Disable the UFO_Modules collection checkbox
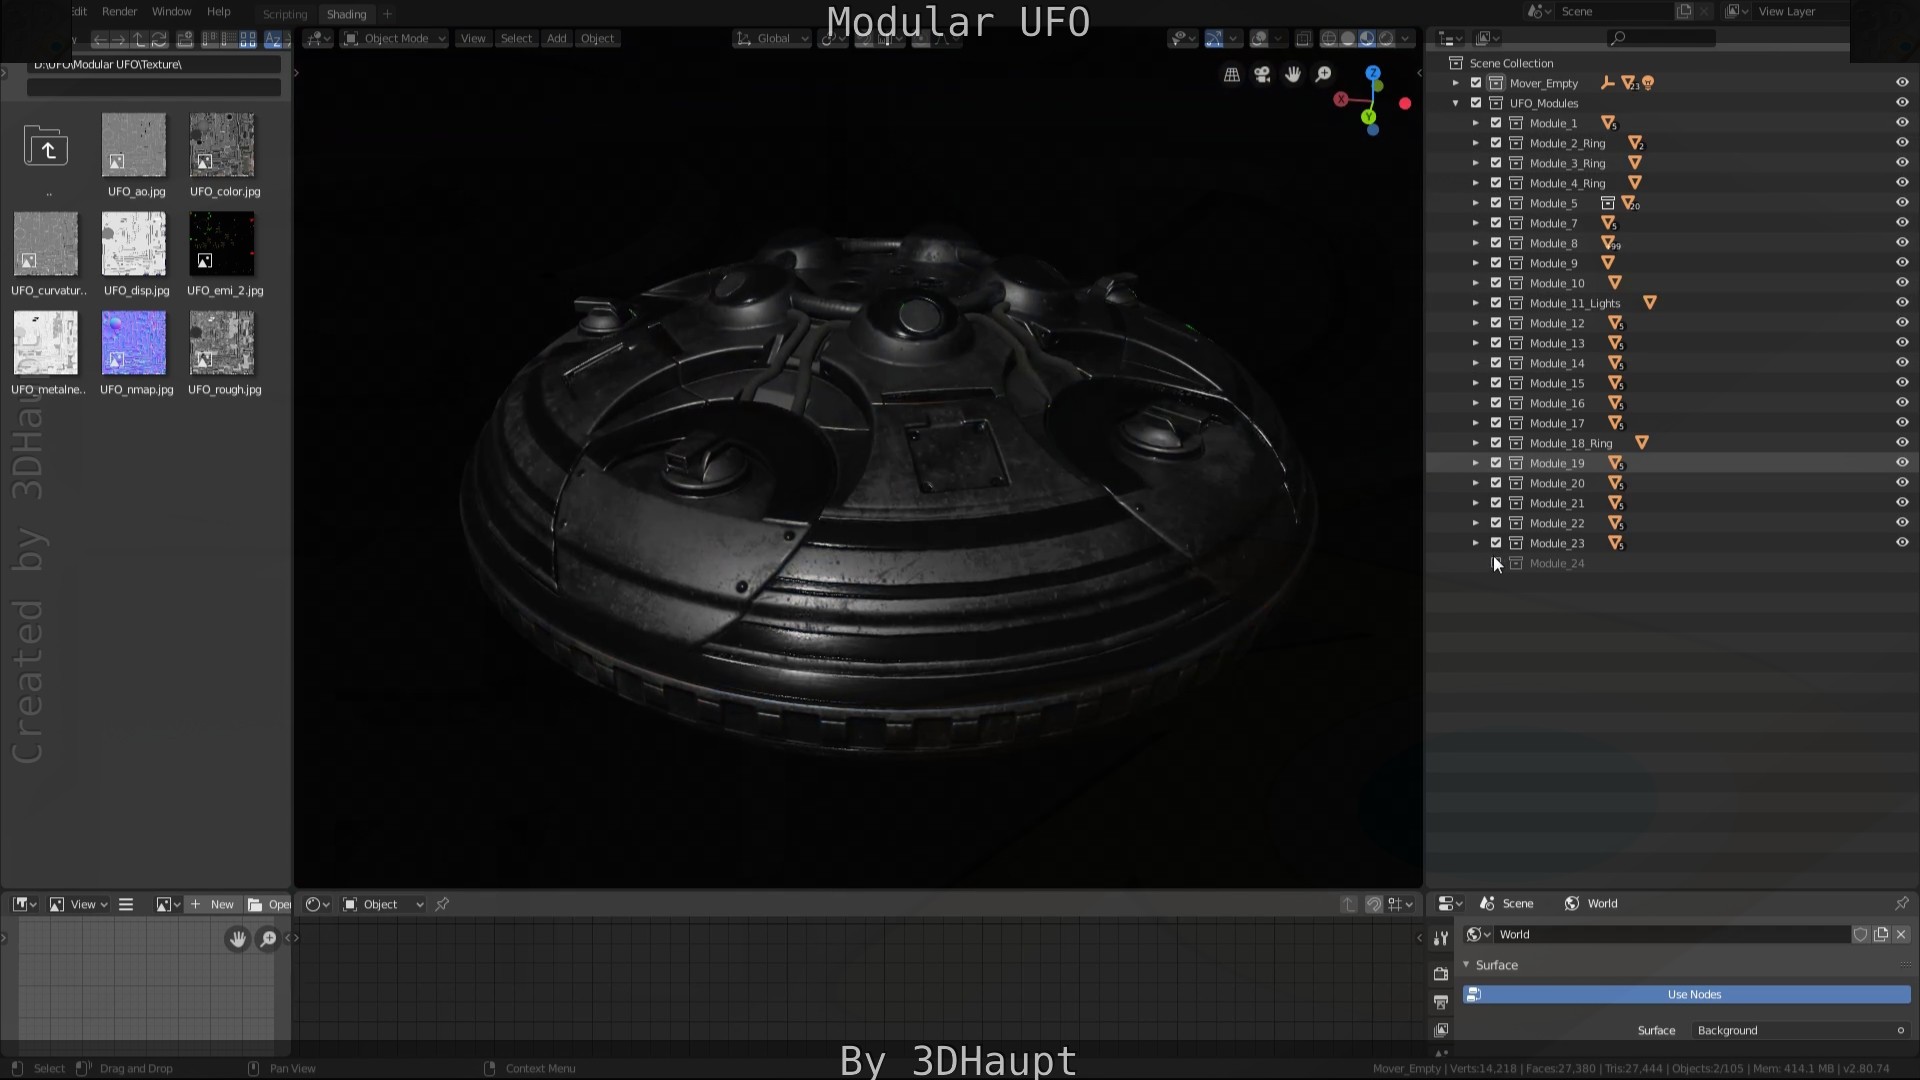This screenshot has height=1080, width=1920. tap(1476, 103)
